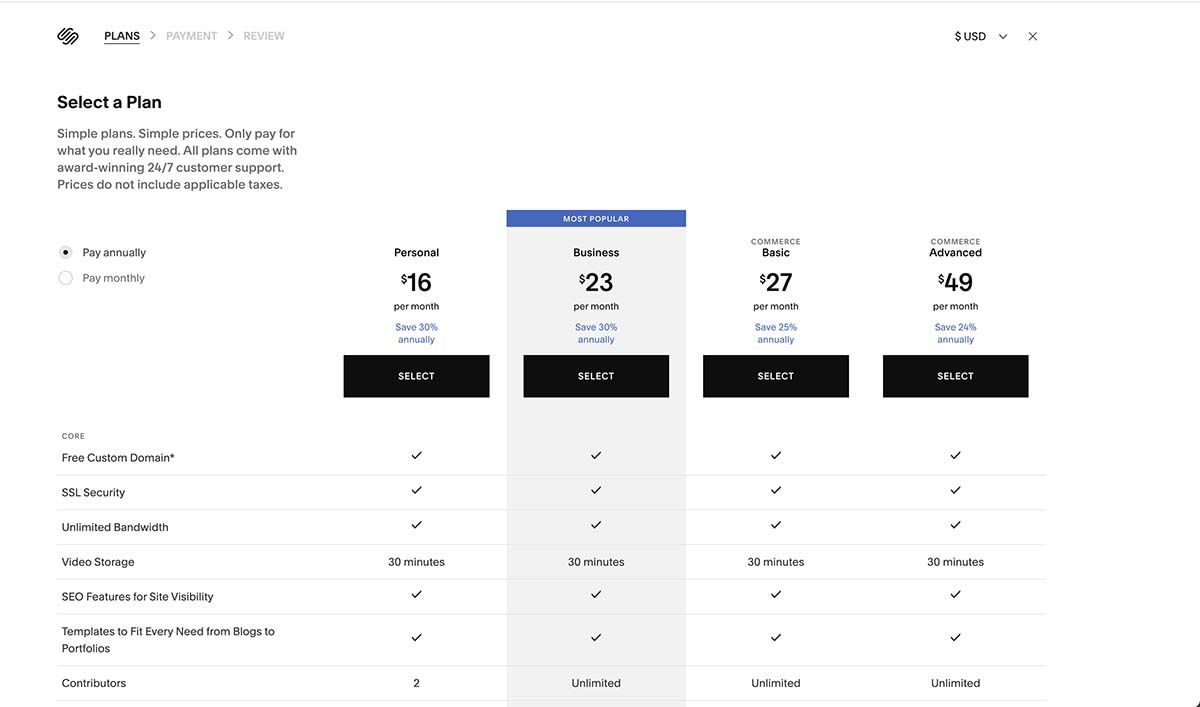Click Save 30% annually under Personal plan
The width and height of the screenshot is (1200, 707).
tap(416, 332)
